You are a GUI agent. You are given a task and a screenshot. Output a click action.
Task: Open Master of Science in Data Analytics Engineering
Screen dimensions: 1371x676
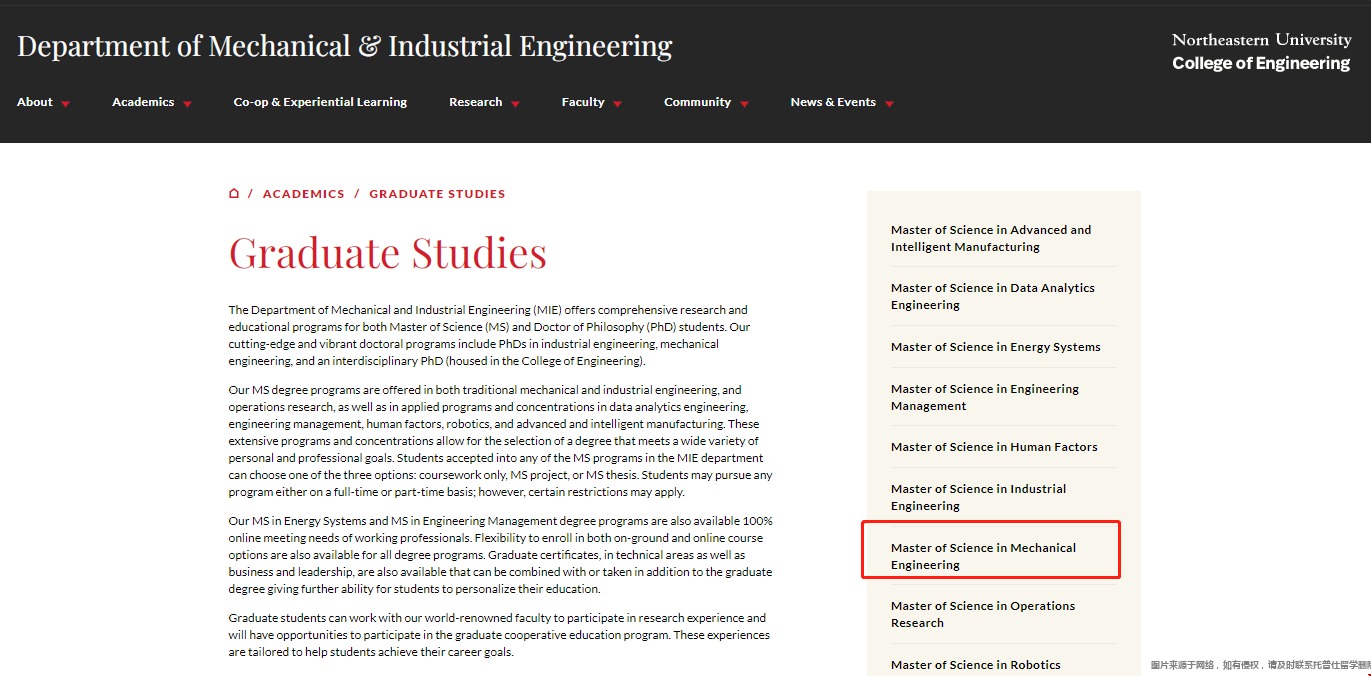coord(993,296)
